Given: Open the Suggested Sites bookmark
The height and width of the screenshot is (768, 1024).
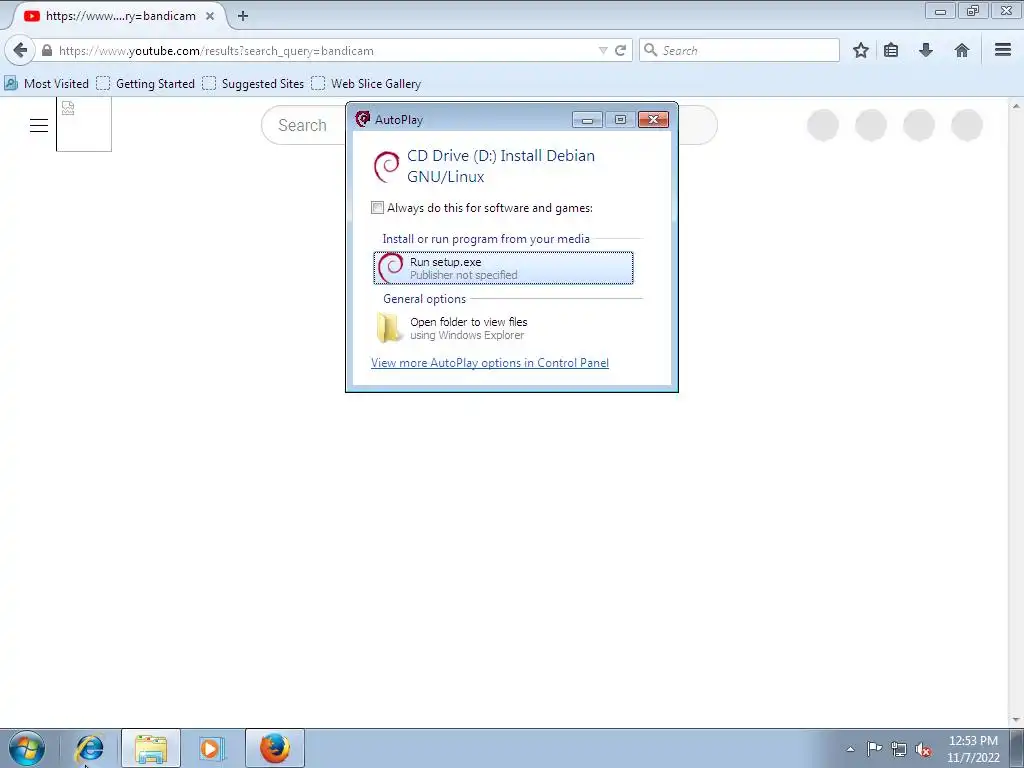Looking at the screenshot, I should pyautogui.click(x=253, y=84).
